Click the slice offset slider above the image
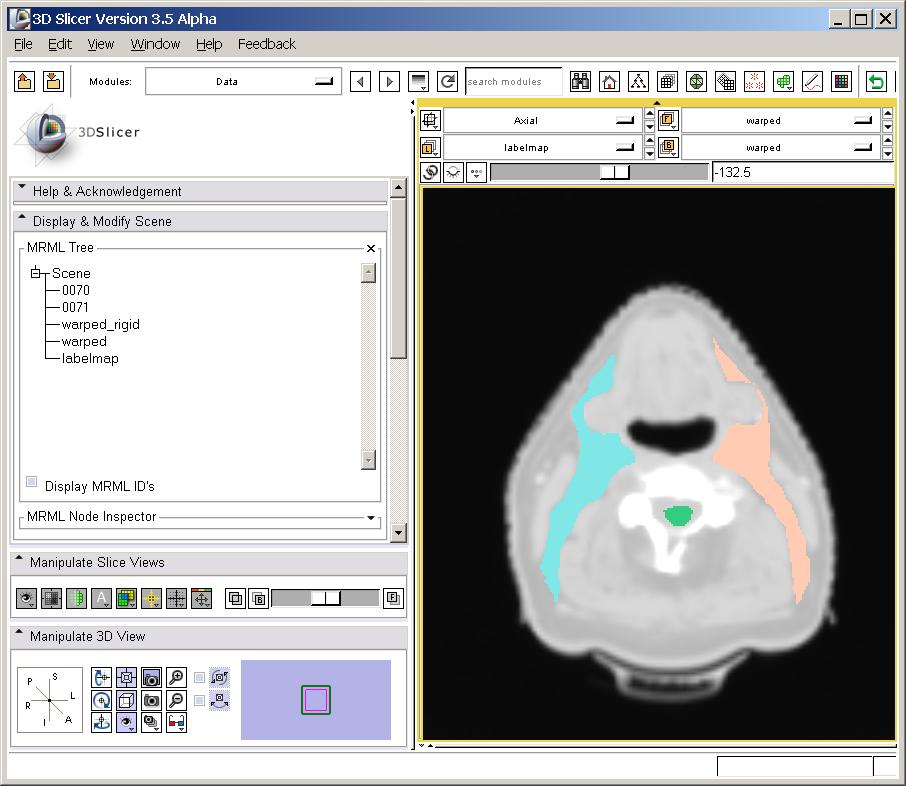The height and width of the screenshot is (786, 906). (614, 172)
